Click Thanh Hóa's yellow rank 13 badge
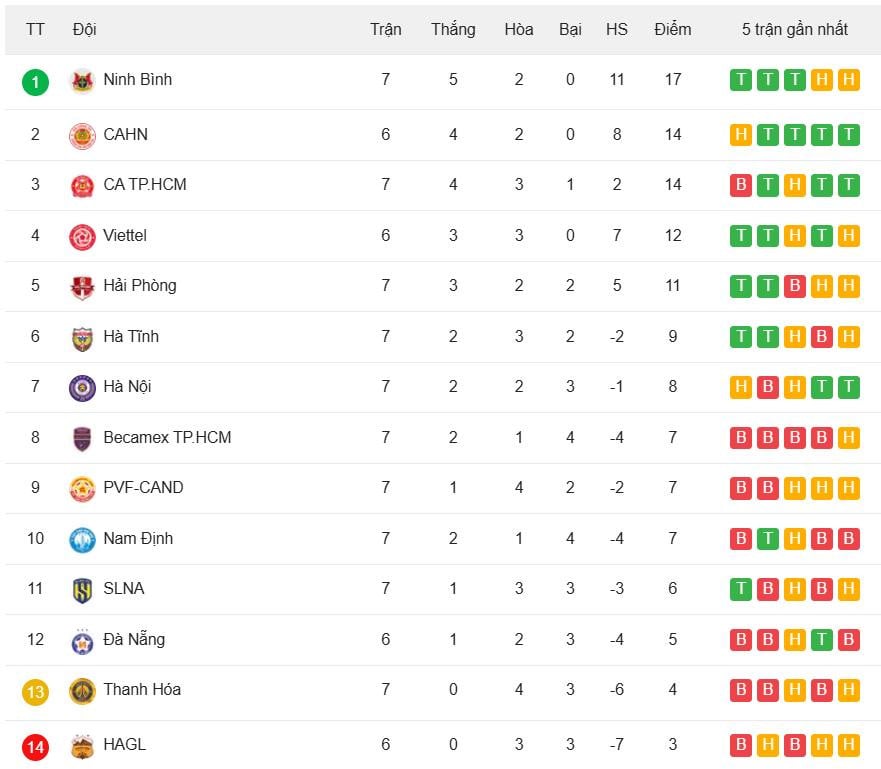Viewport: 881px width, 769px height. [x=35, y=691]
